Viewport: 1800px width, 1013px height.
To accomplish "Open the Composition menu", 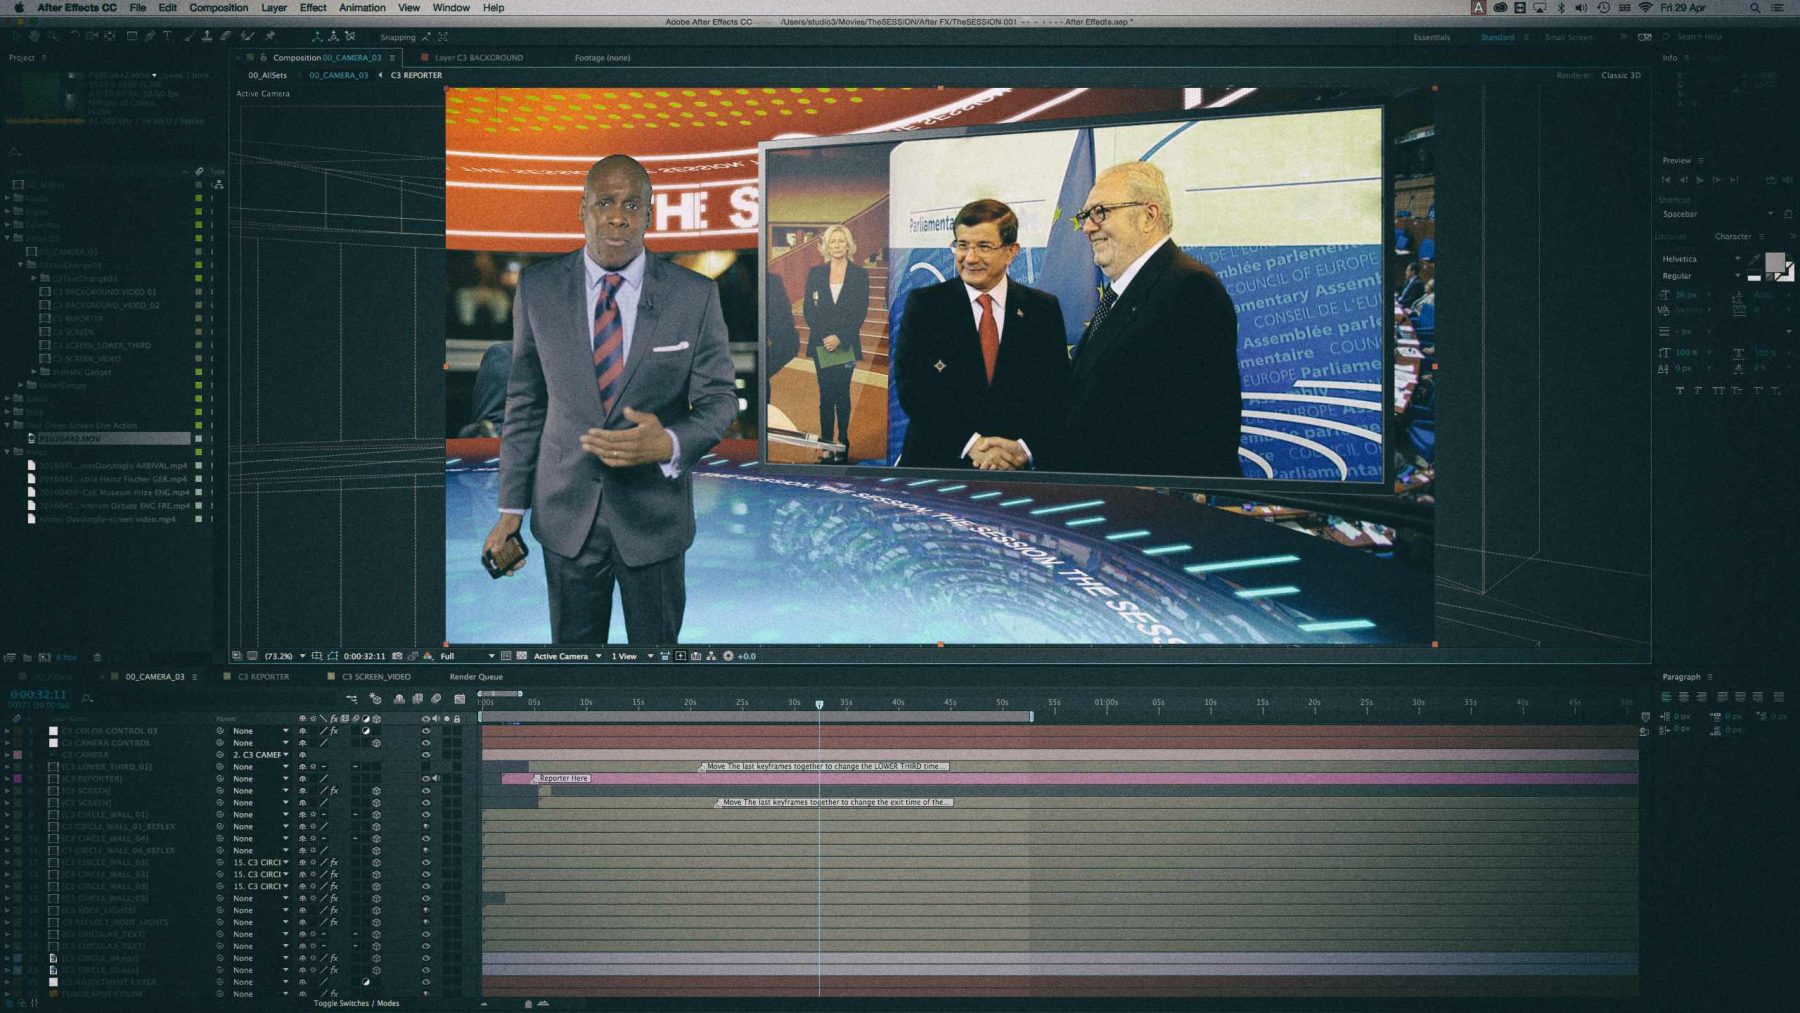I will (218, 8).
